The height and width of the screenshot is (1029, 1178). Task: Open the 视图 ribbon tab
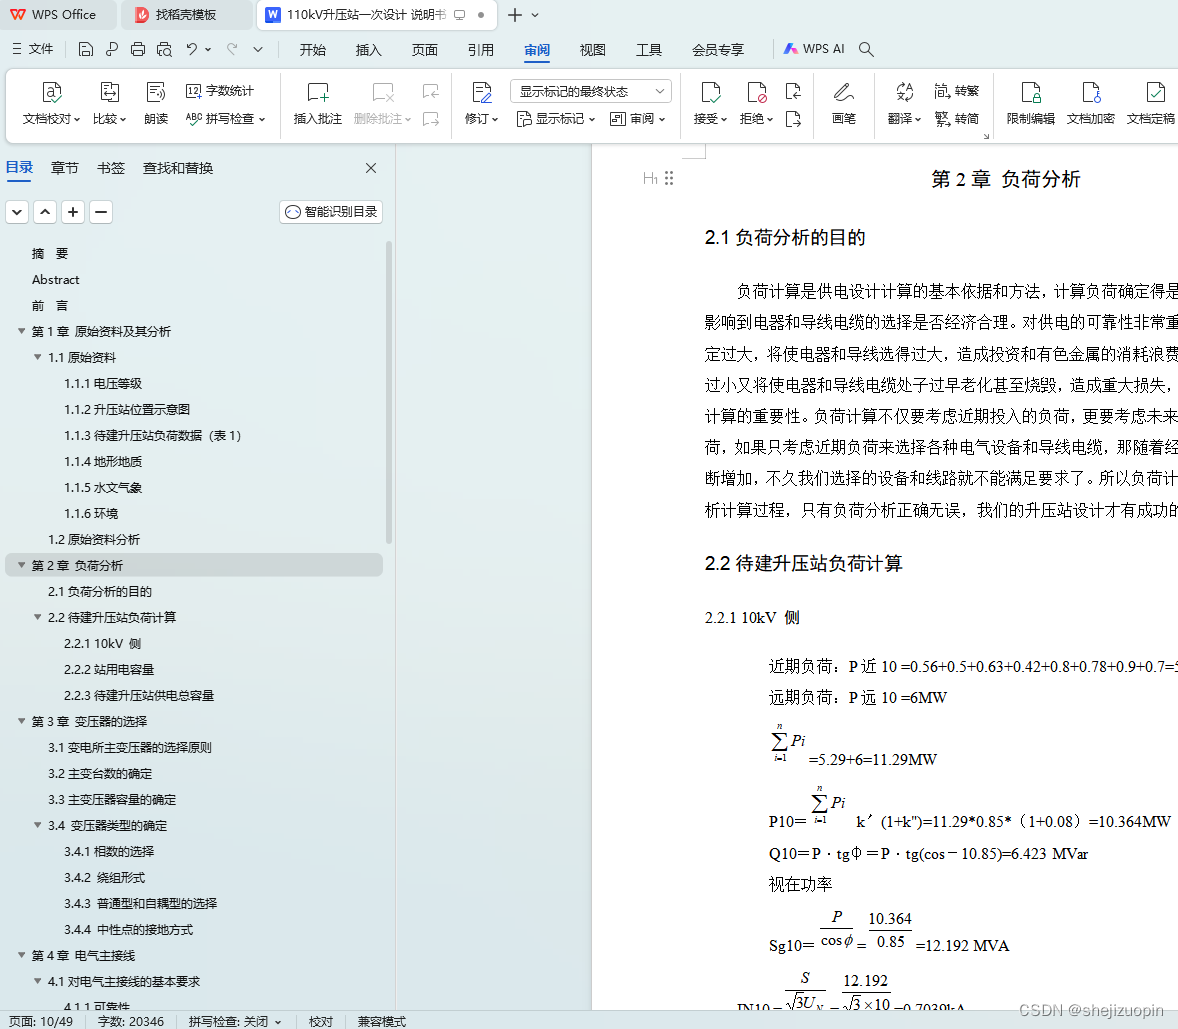593,50
